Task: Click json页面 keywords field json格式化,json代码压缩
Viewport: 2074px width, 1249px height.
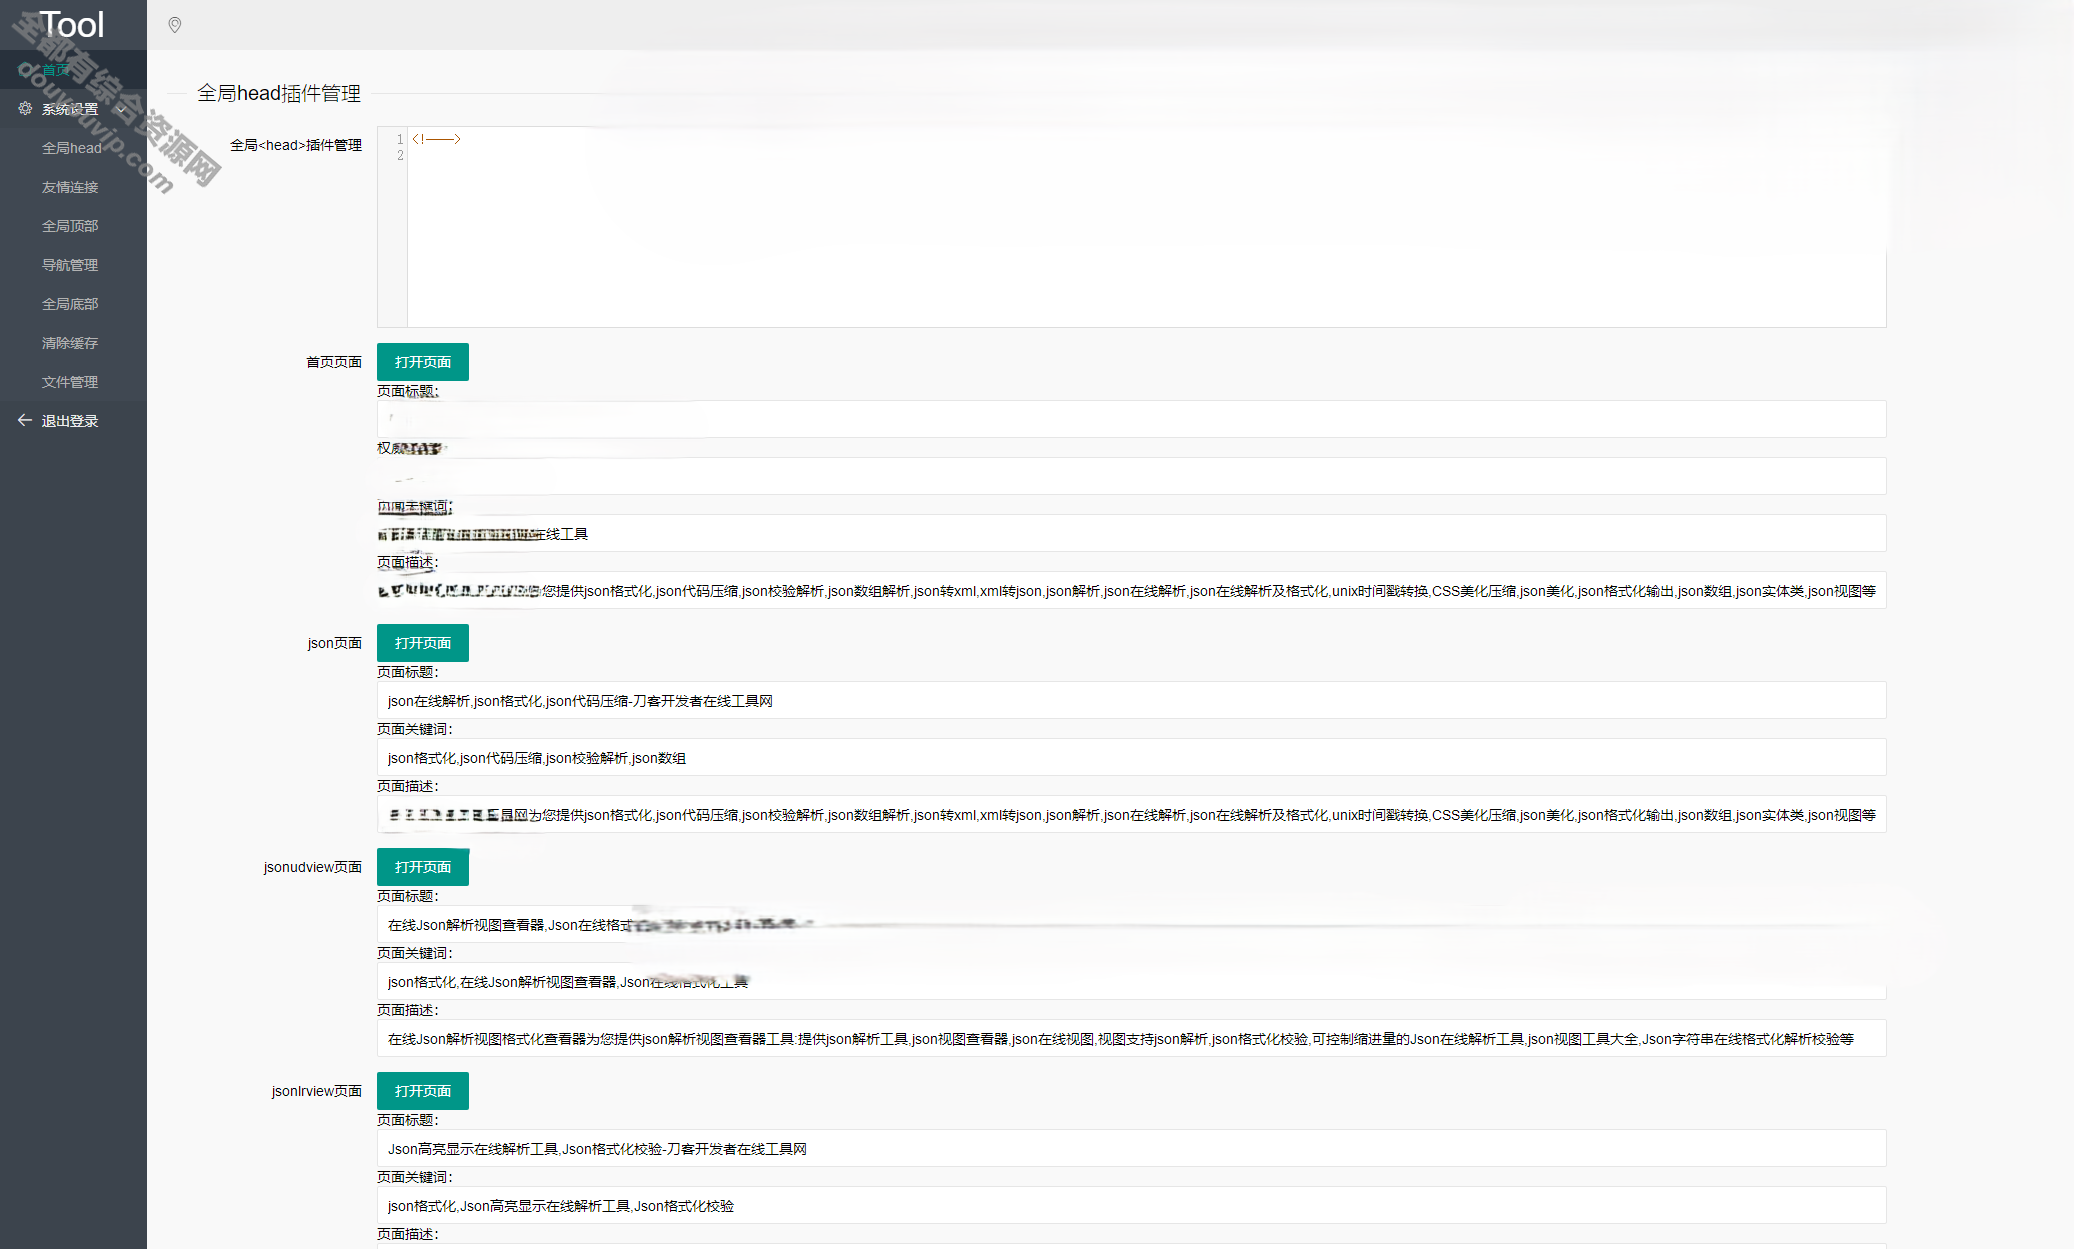Action: point(1132,757)
